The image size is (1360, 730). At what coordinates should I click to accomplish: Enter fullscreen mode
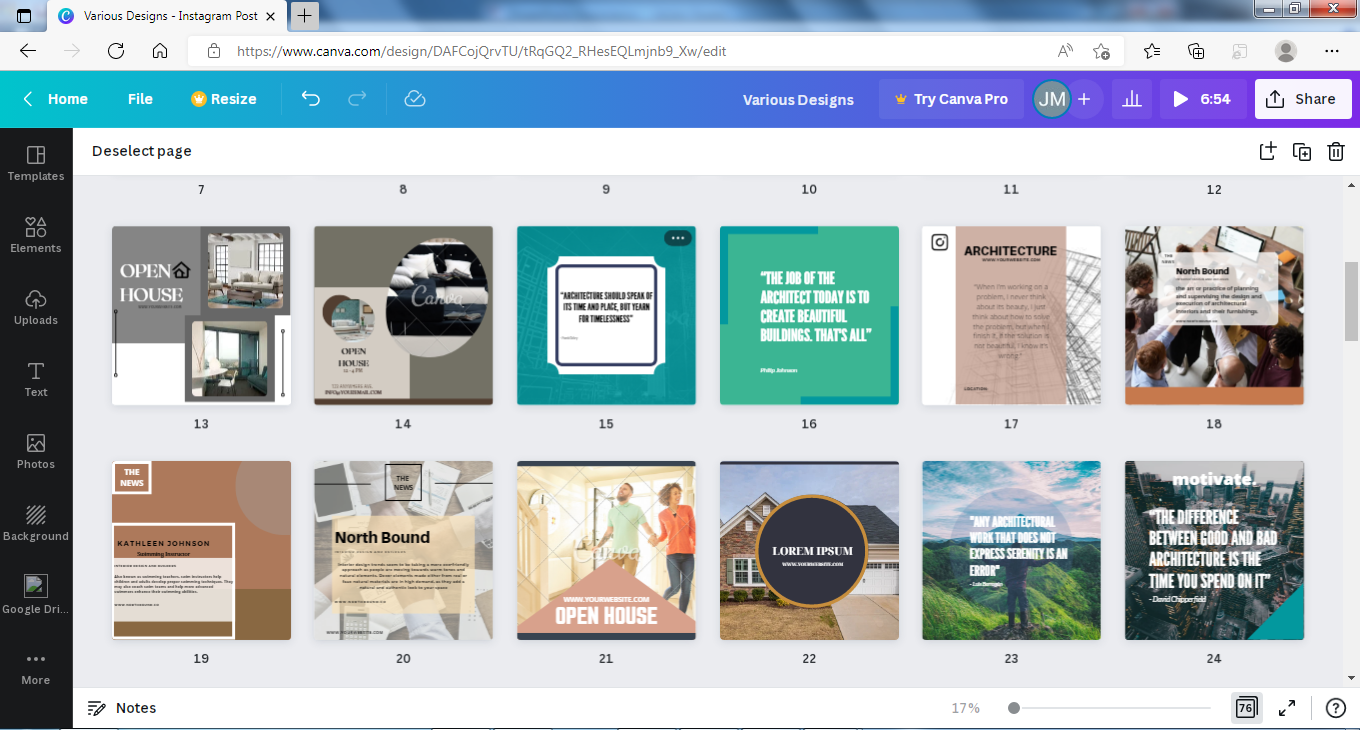coord(1288,708)
